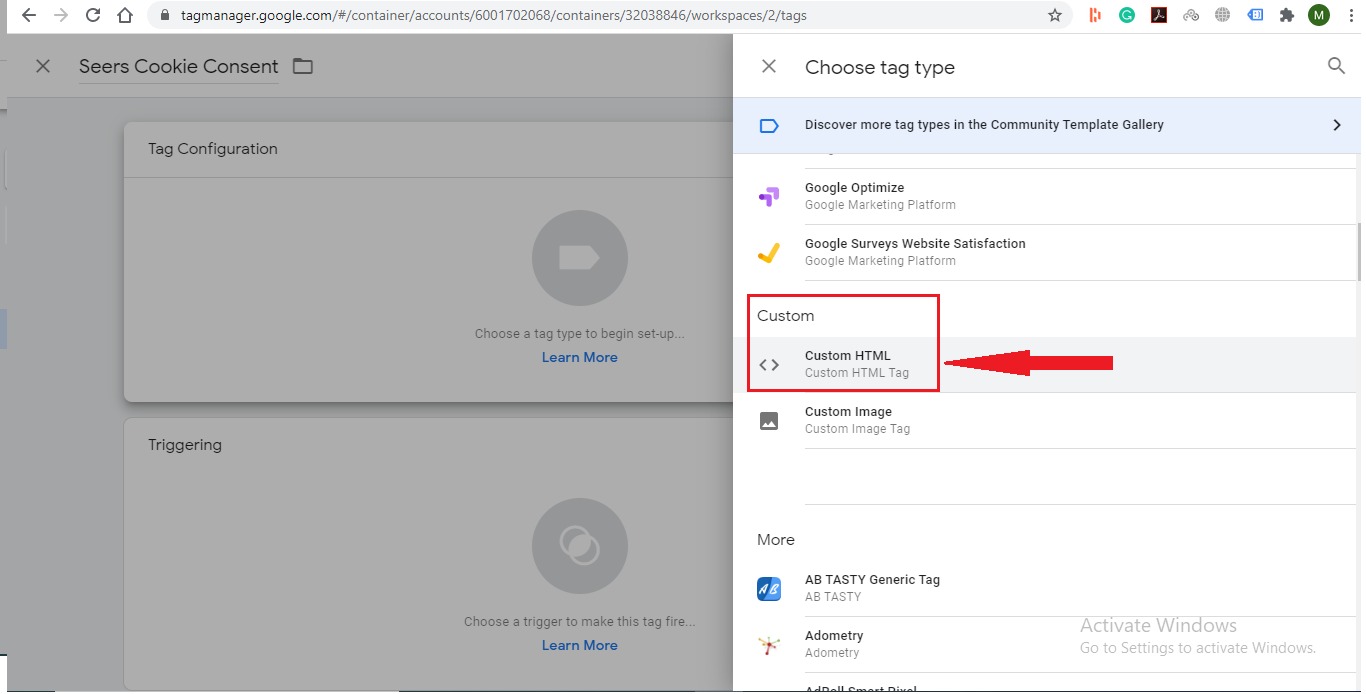View site info via the padlock icon
Image resolution: width=1366 pixels, height=694 pixels.
pos(164,16)
